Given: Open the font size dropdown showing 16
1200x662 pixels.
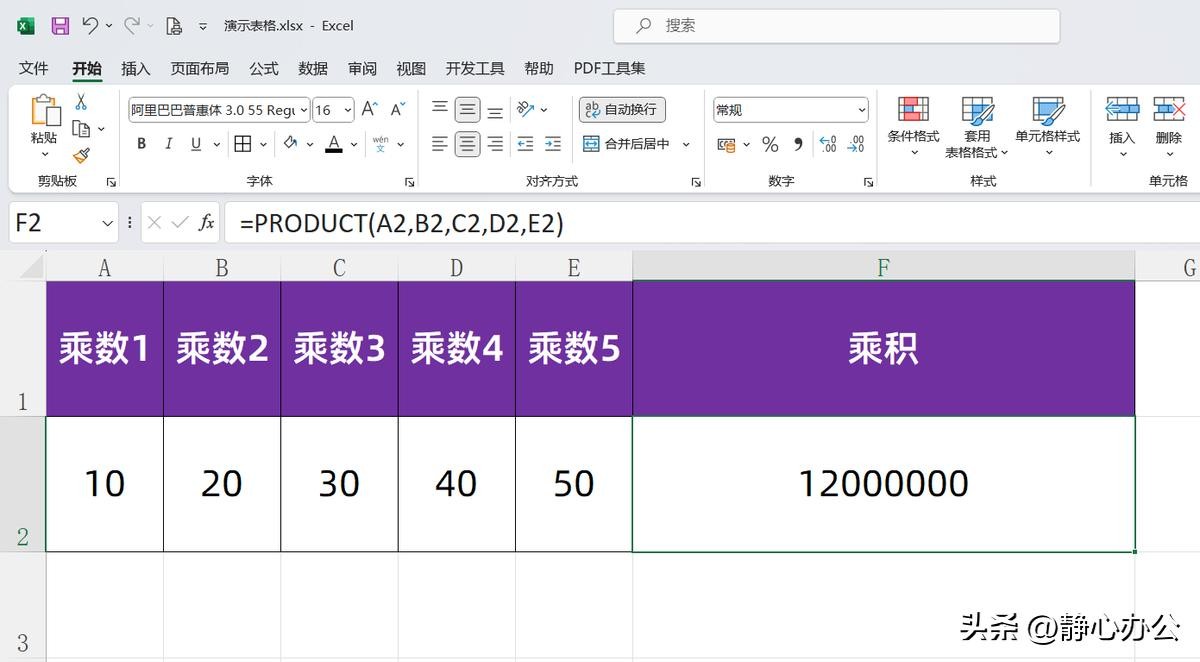Looking at the screenshot, I should pyautogui.click(x=347, y=110).
